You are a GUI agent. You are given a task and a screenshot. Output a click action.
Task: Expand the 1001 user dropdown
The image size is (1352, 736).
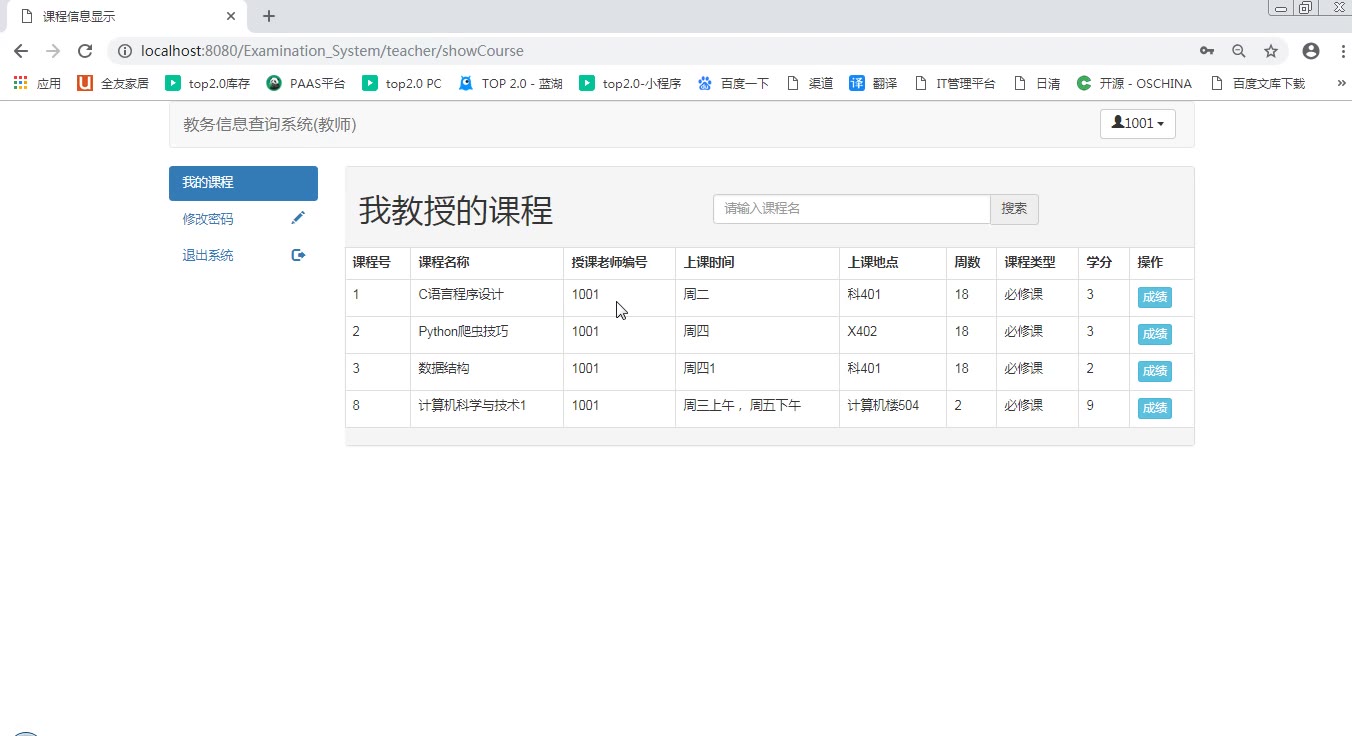coord(1137,124)
